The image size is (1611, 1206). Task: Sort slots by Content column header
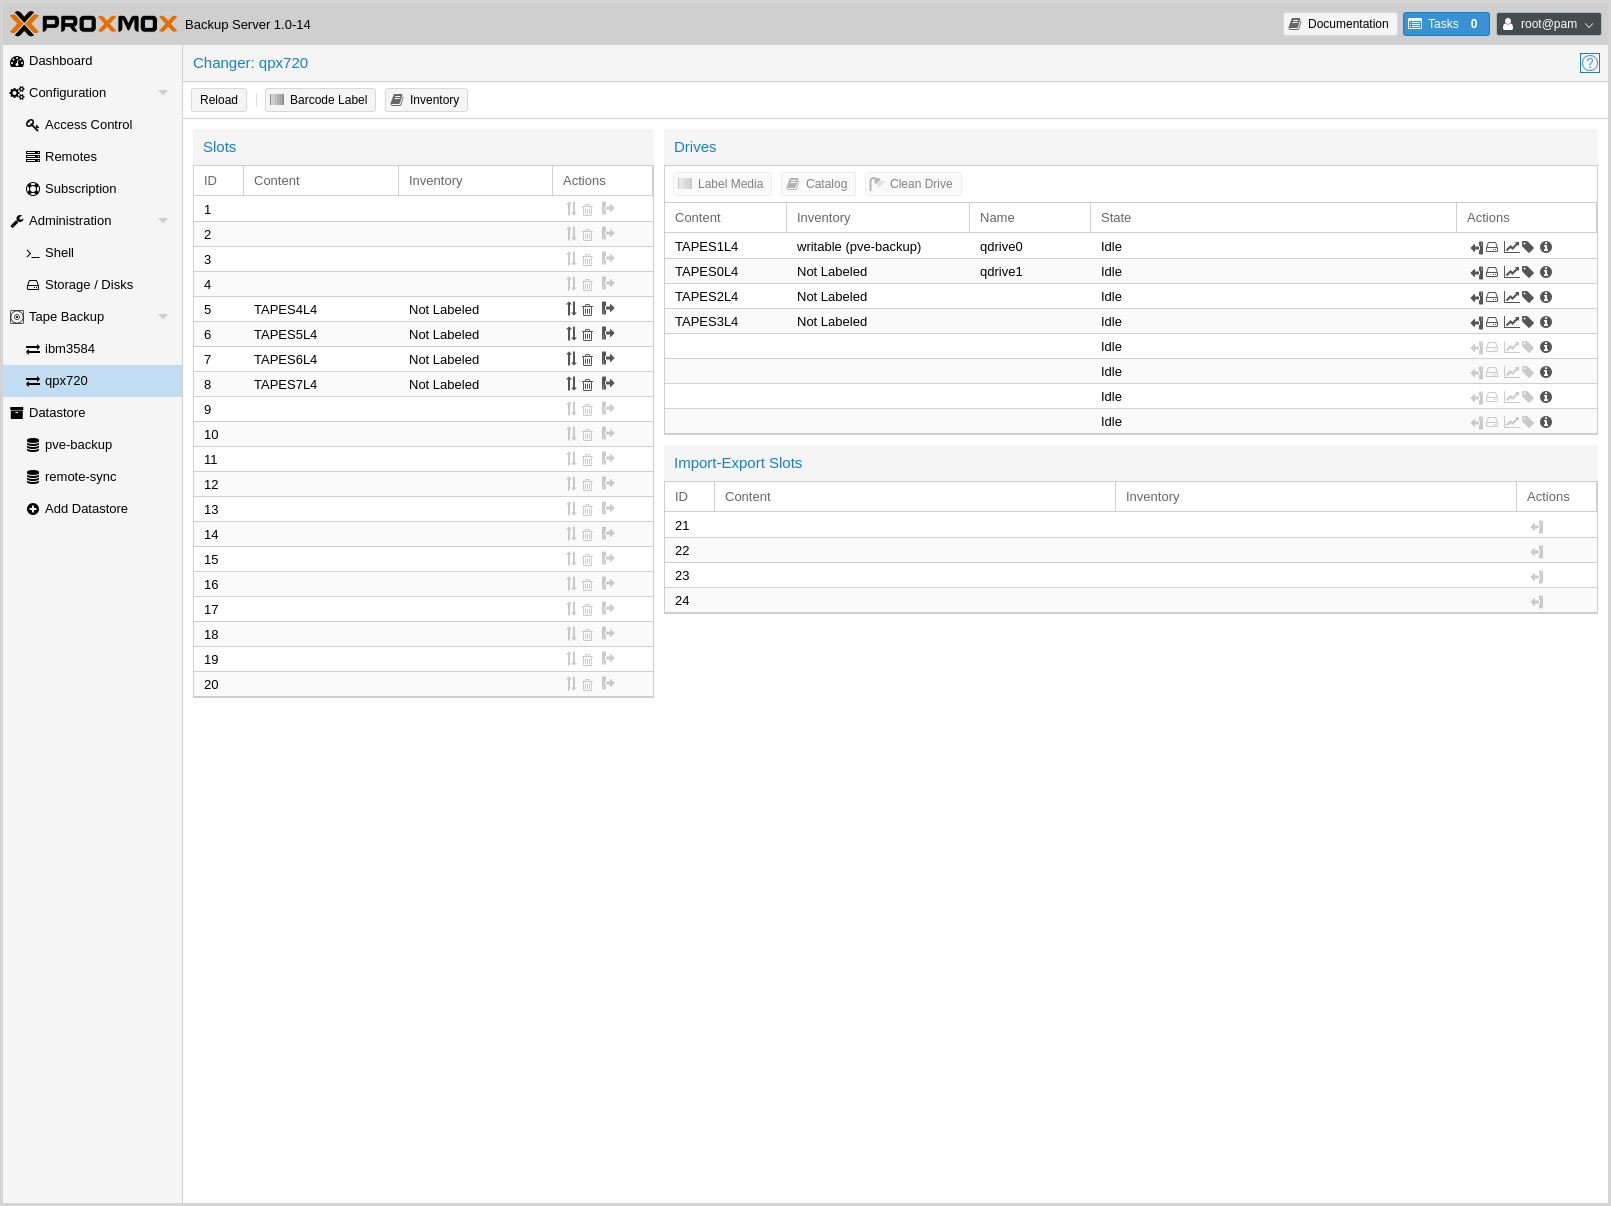pyautogui.click(x=320, y=181)
